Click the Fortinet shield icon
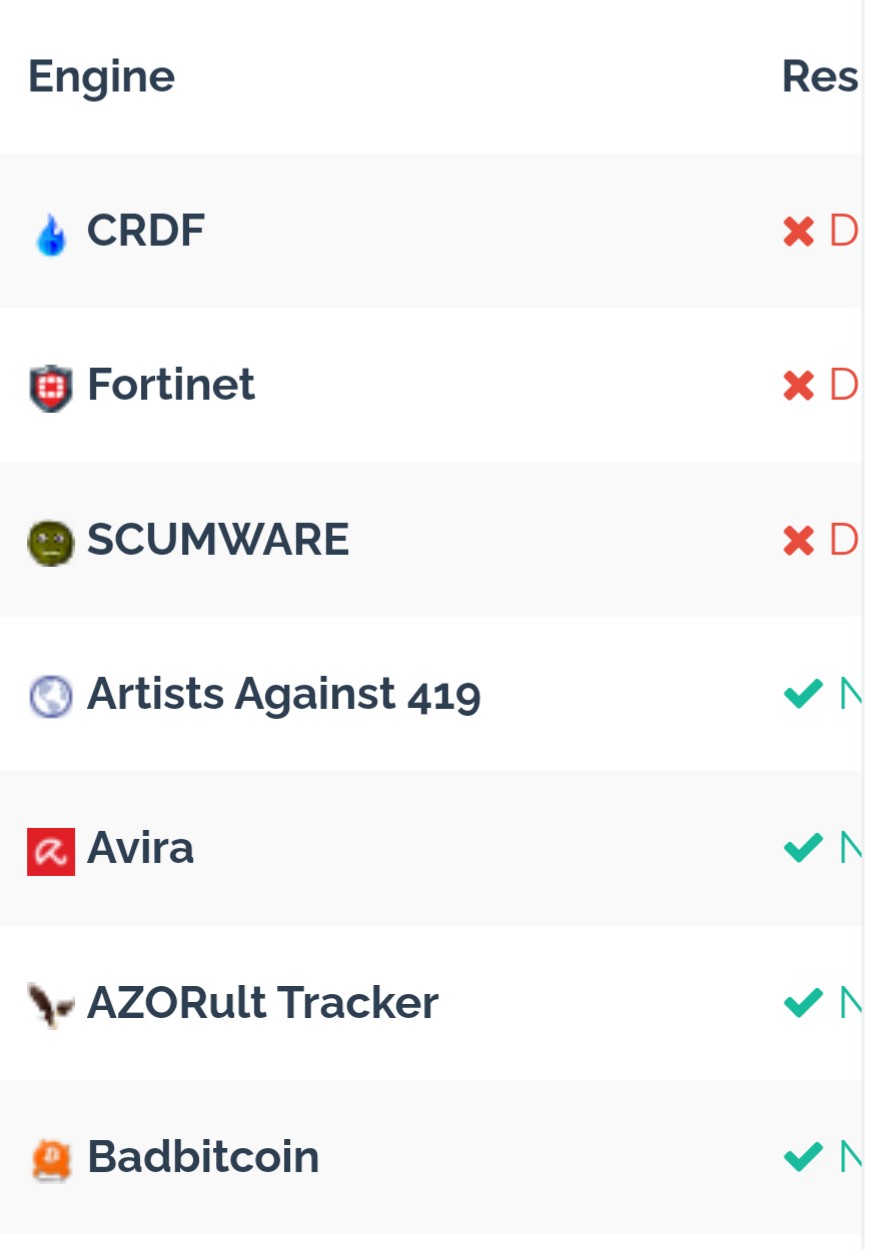Image resolution: width=893 pixels, height=1249 pixels. coord(51,388)
